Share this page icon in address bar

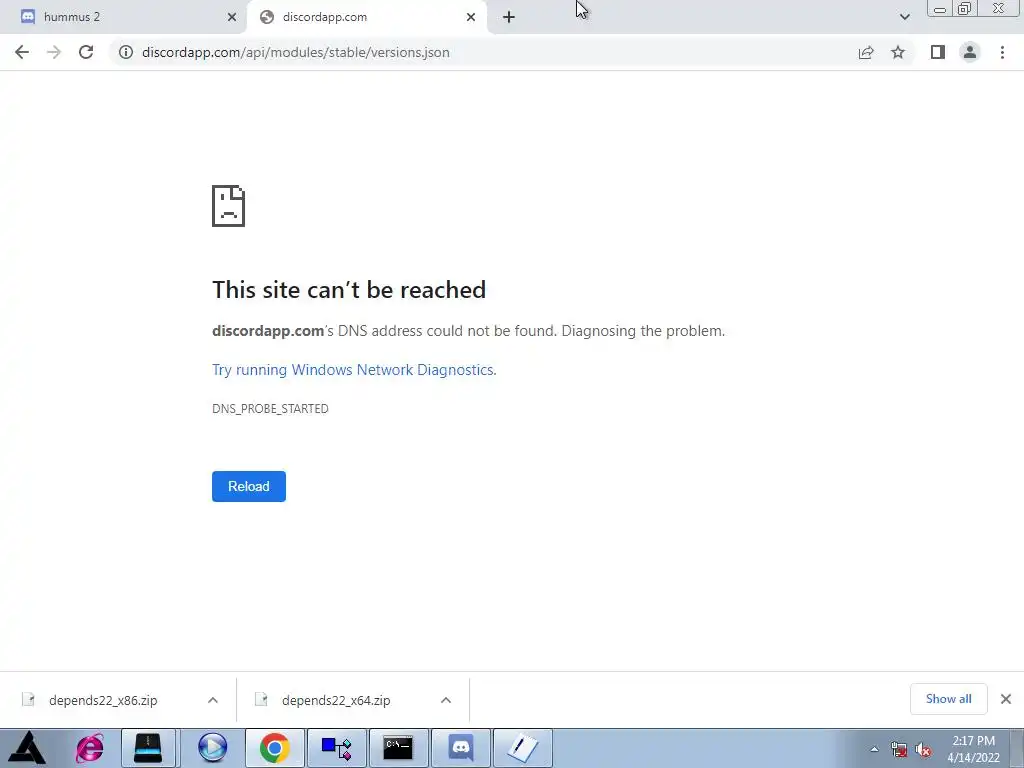pyautogui.click(x=866, y=52)
